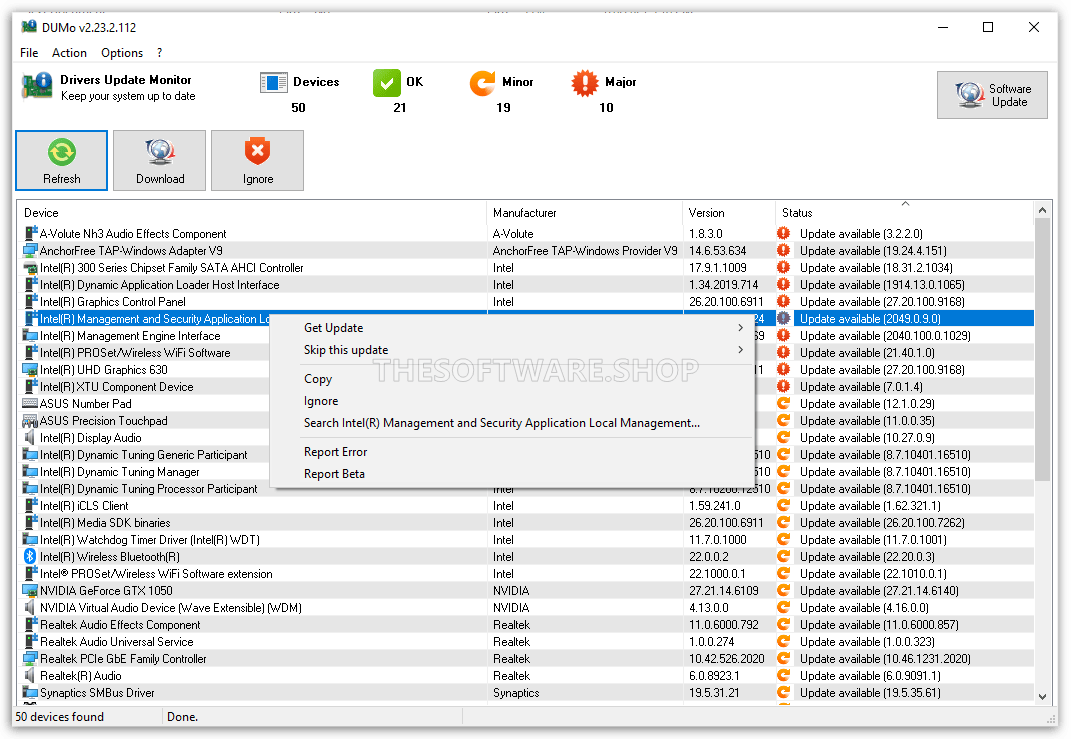Image resolution: width=1071 pixels, height=739 pixels.
Task: Click the ASUS Precision Touchpad icon
Action: pyautogui.click(x=30, y=421)
